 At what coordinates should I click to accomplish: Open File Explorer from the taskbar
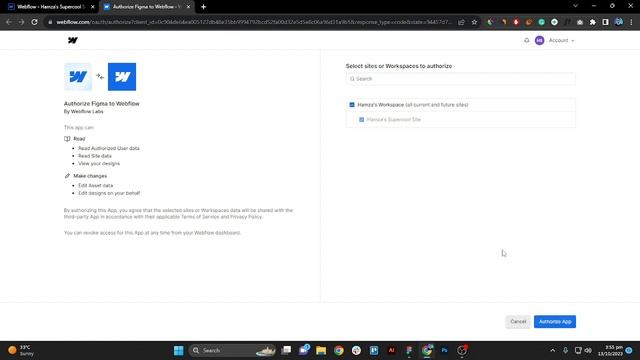[321, 350]
